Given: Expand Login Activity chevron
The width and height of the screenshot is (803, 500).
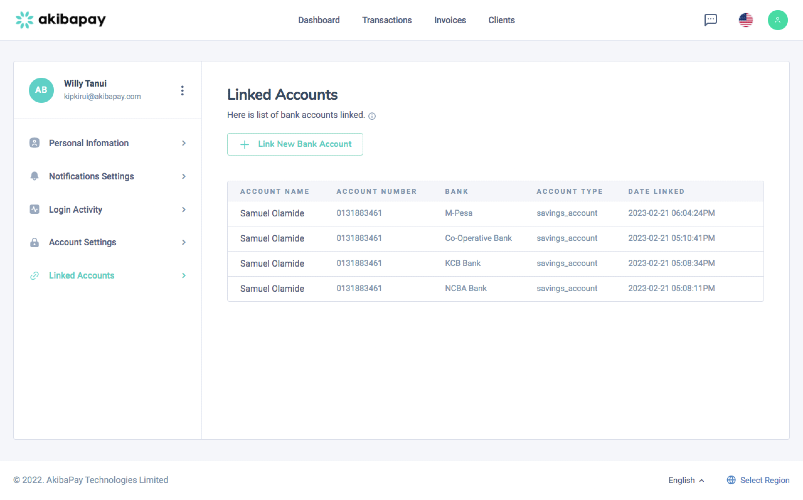Looking at the screenshot, I should pyautogui.click(x=183, y=210).
